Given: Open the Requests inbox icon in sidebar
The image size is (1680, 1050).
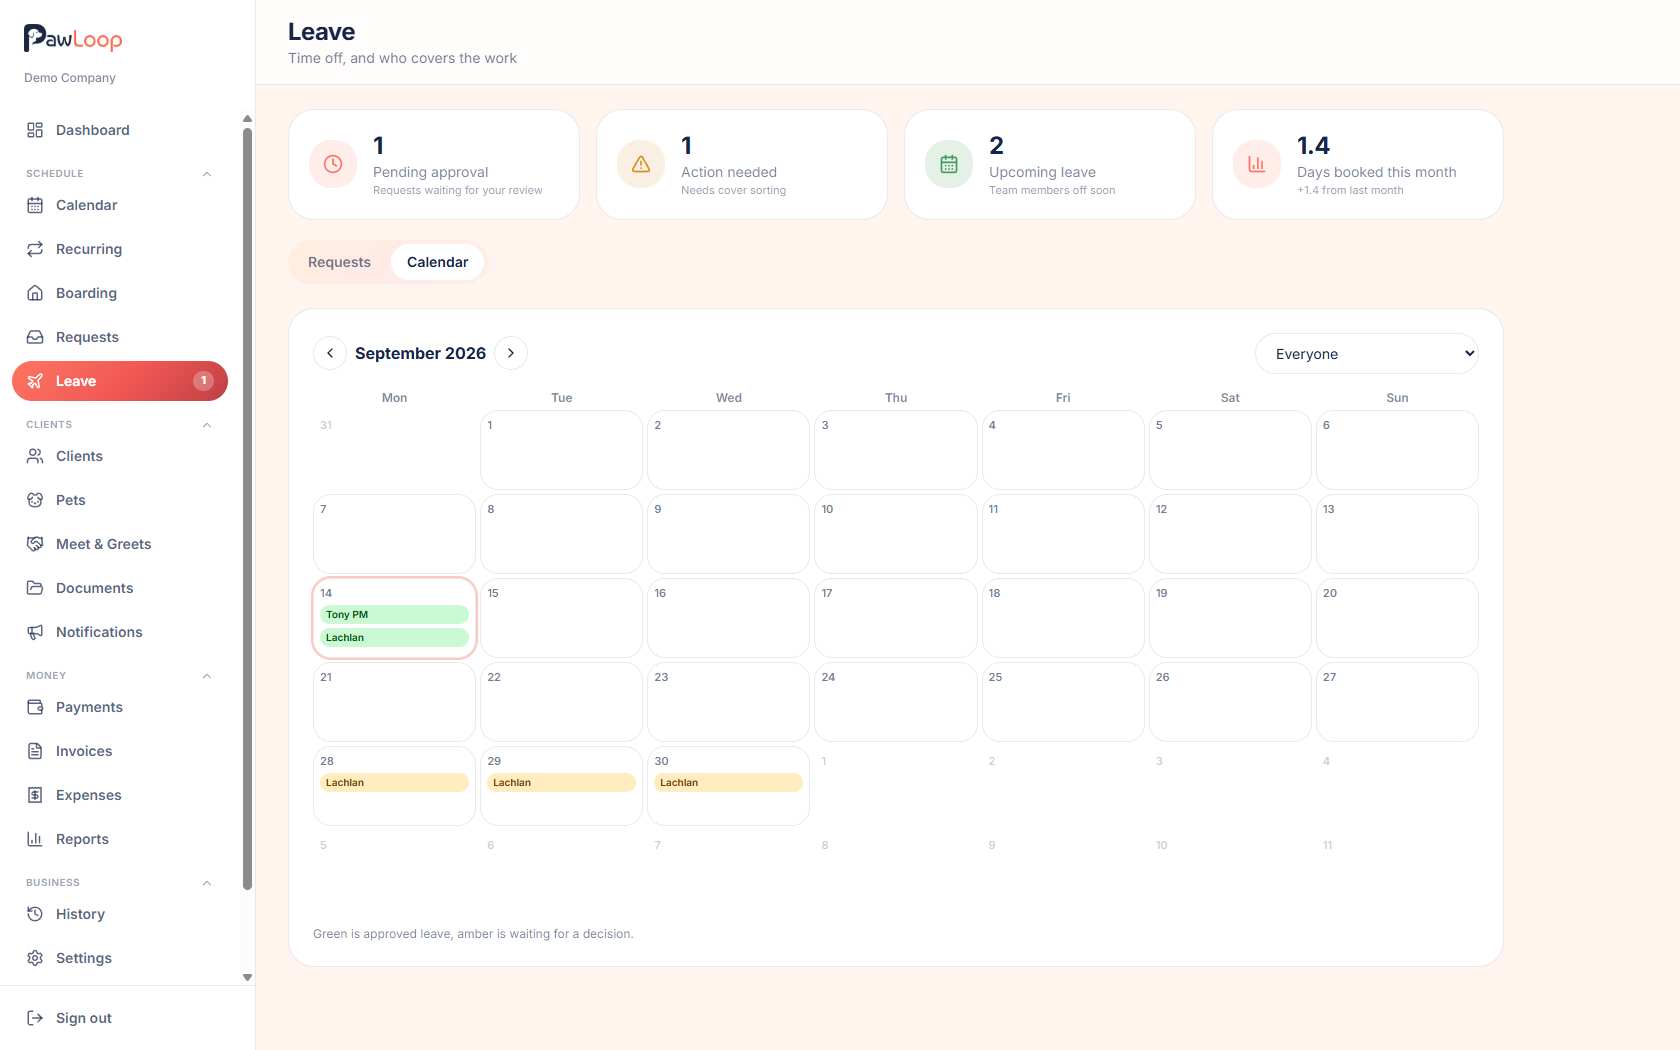Looking at the screenshot, I should pyautogui.click(x=35, y=337).
